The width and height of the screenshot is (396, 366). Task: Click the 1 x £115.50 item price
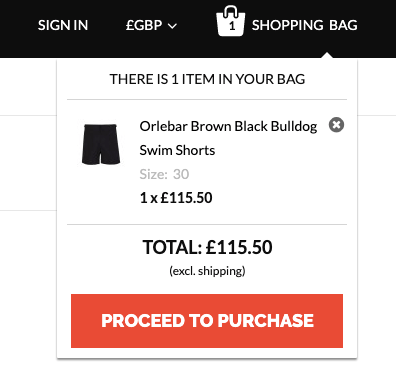(x=176, y=198)
